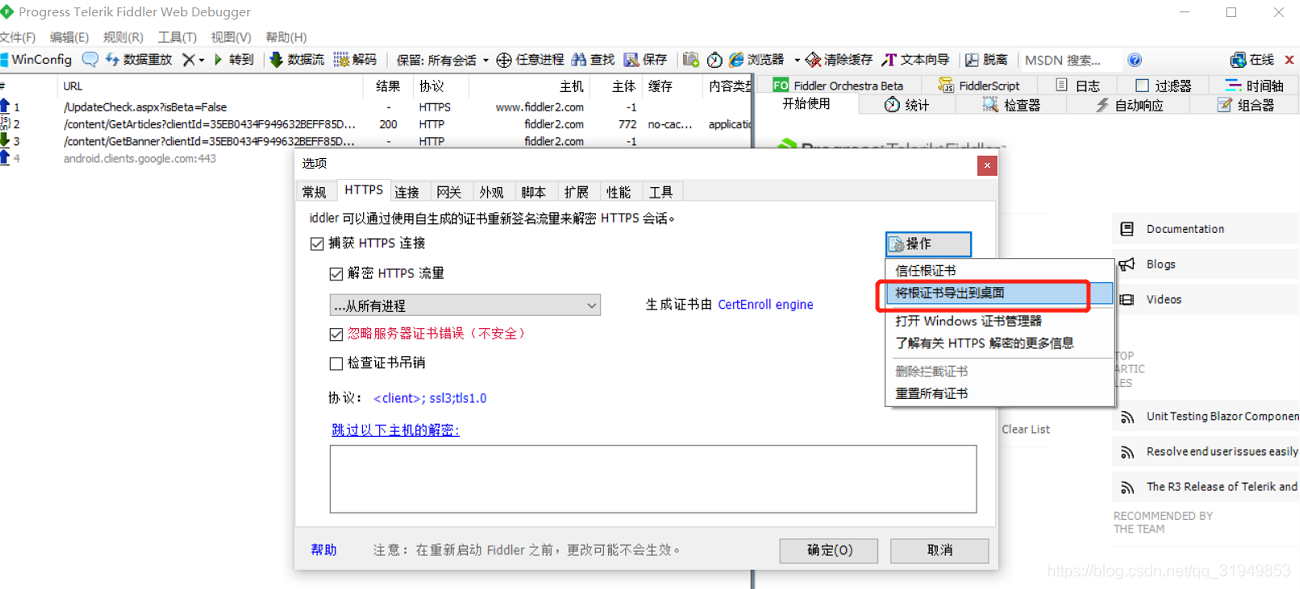Click the 跳过以下主机的解密 link

click(x=396, y=430)
